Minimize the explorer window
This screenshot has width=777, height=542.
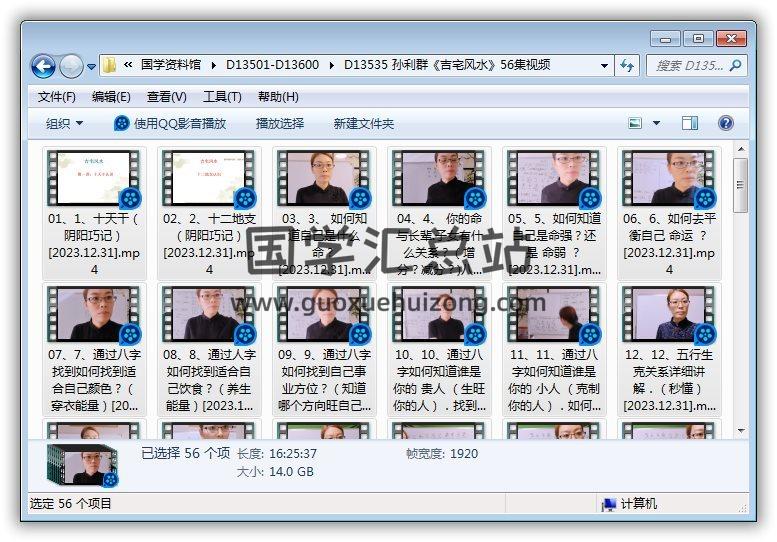point(665,39)
